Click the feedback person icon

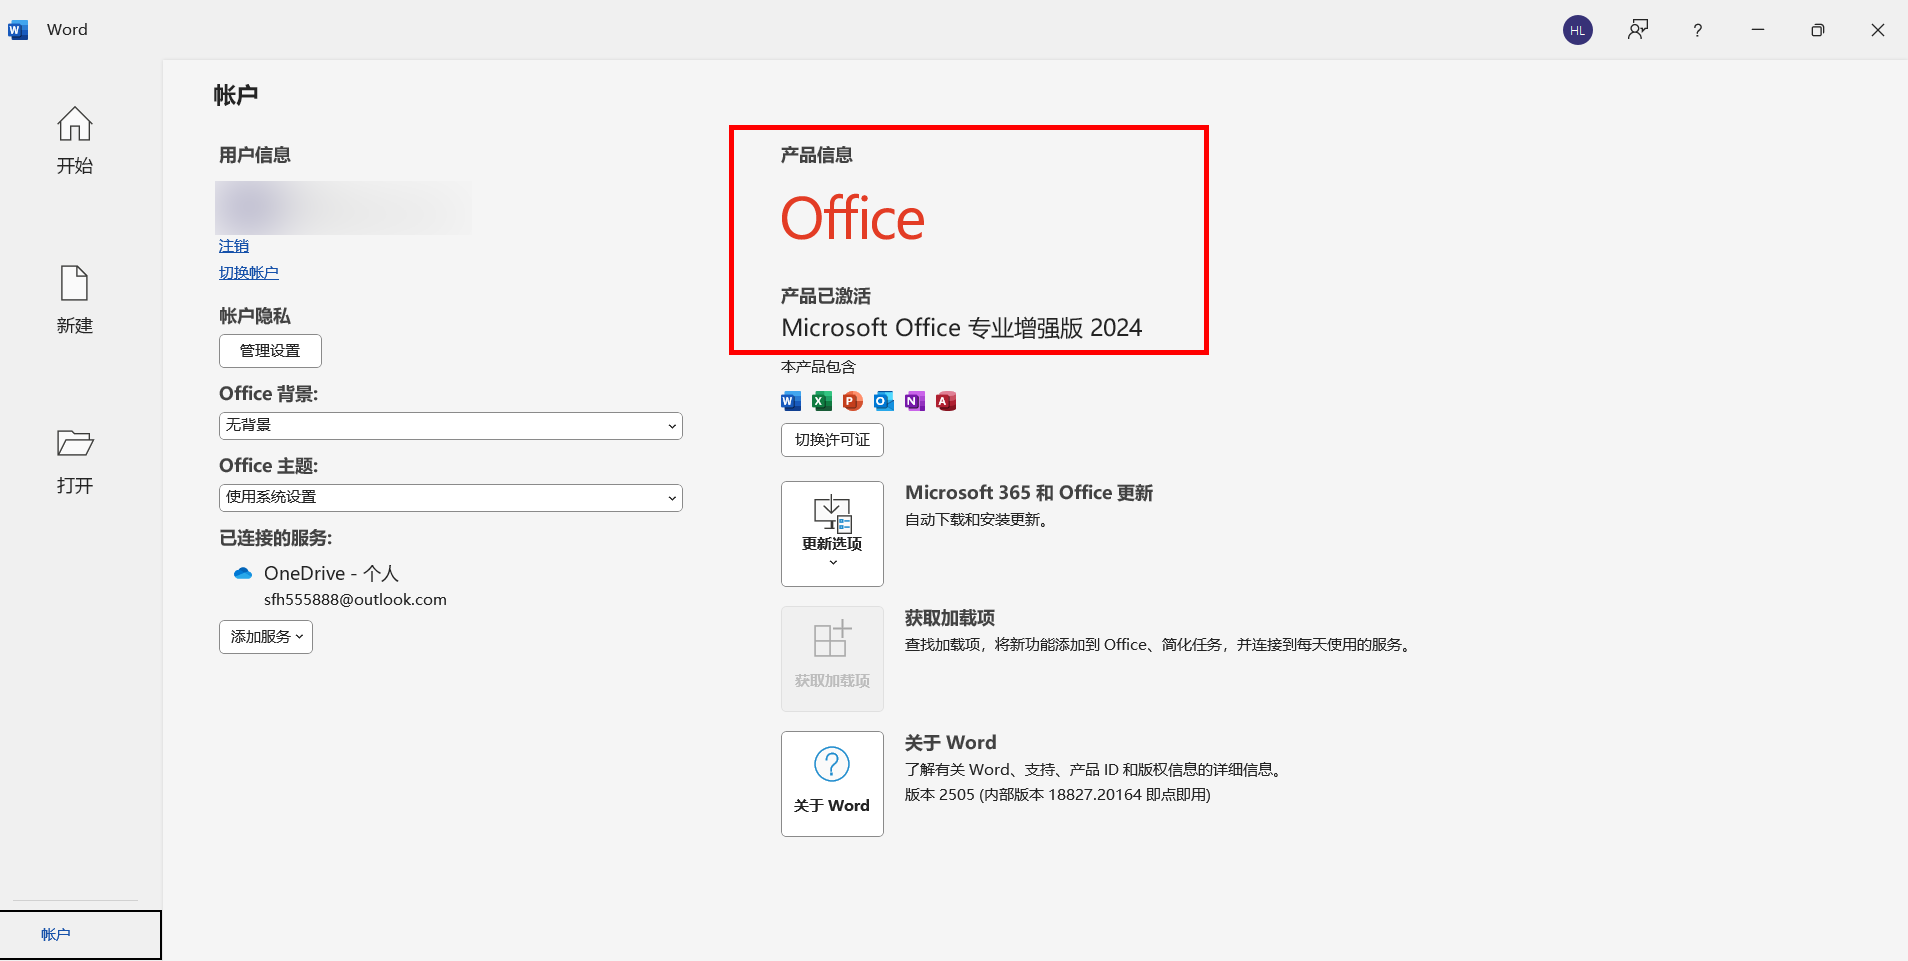pyautogui.click(x=1638, y=30)
